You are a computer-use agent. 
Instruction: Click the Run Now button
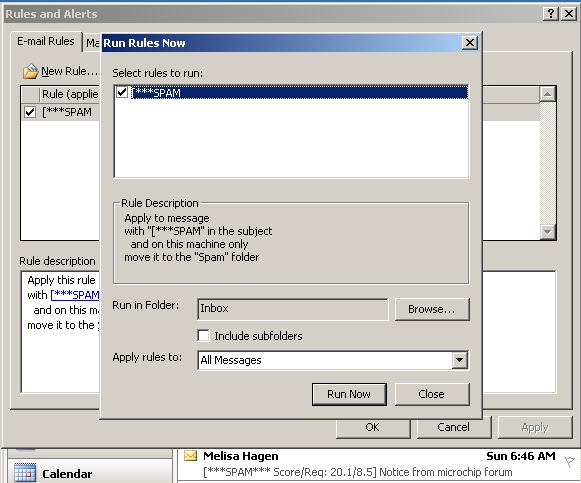coord(349,394)
